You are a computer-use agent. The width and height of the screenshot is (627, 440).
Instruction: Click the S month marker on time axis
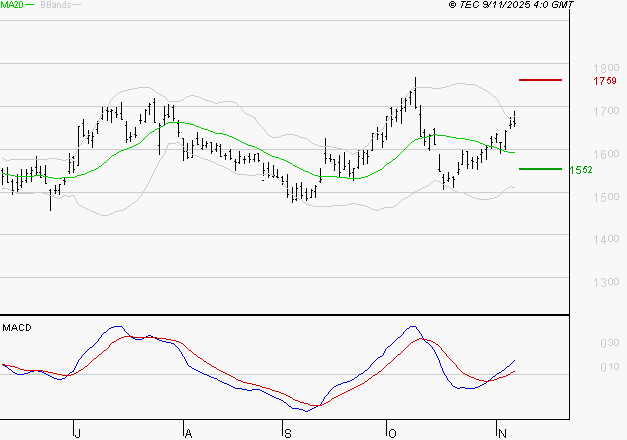(x=288, y=433)
